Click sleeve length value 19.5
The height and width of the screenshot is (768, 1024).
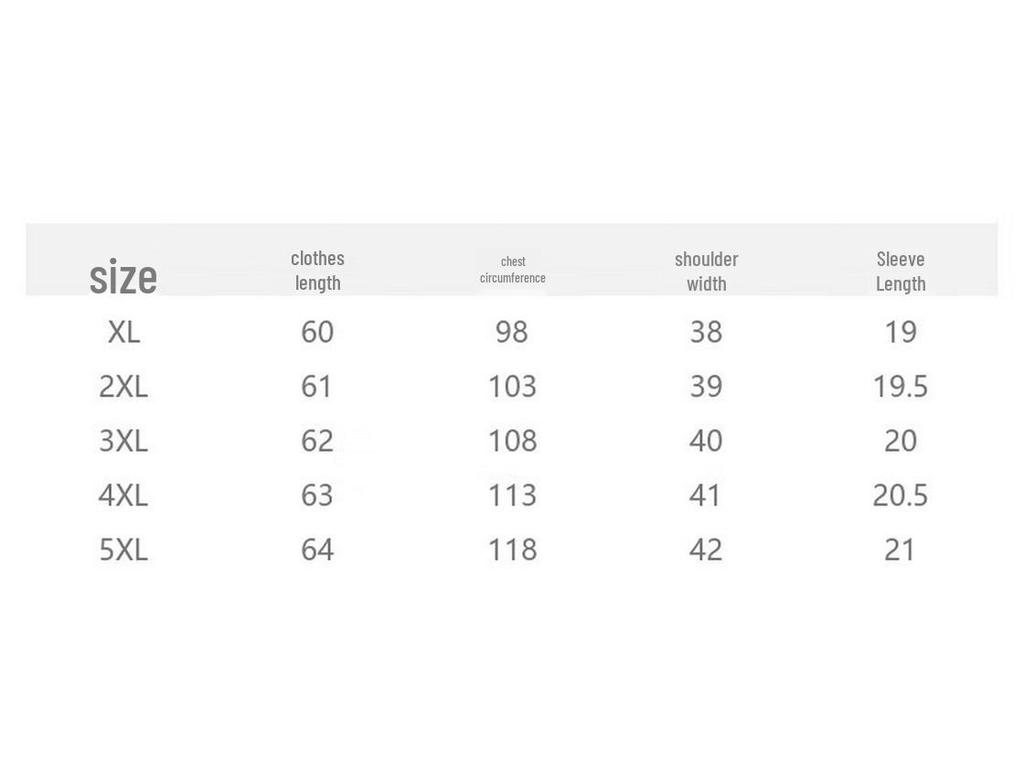tap(900, 386)
